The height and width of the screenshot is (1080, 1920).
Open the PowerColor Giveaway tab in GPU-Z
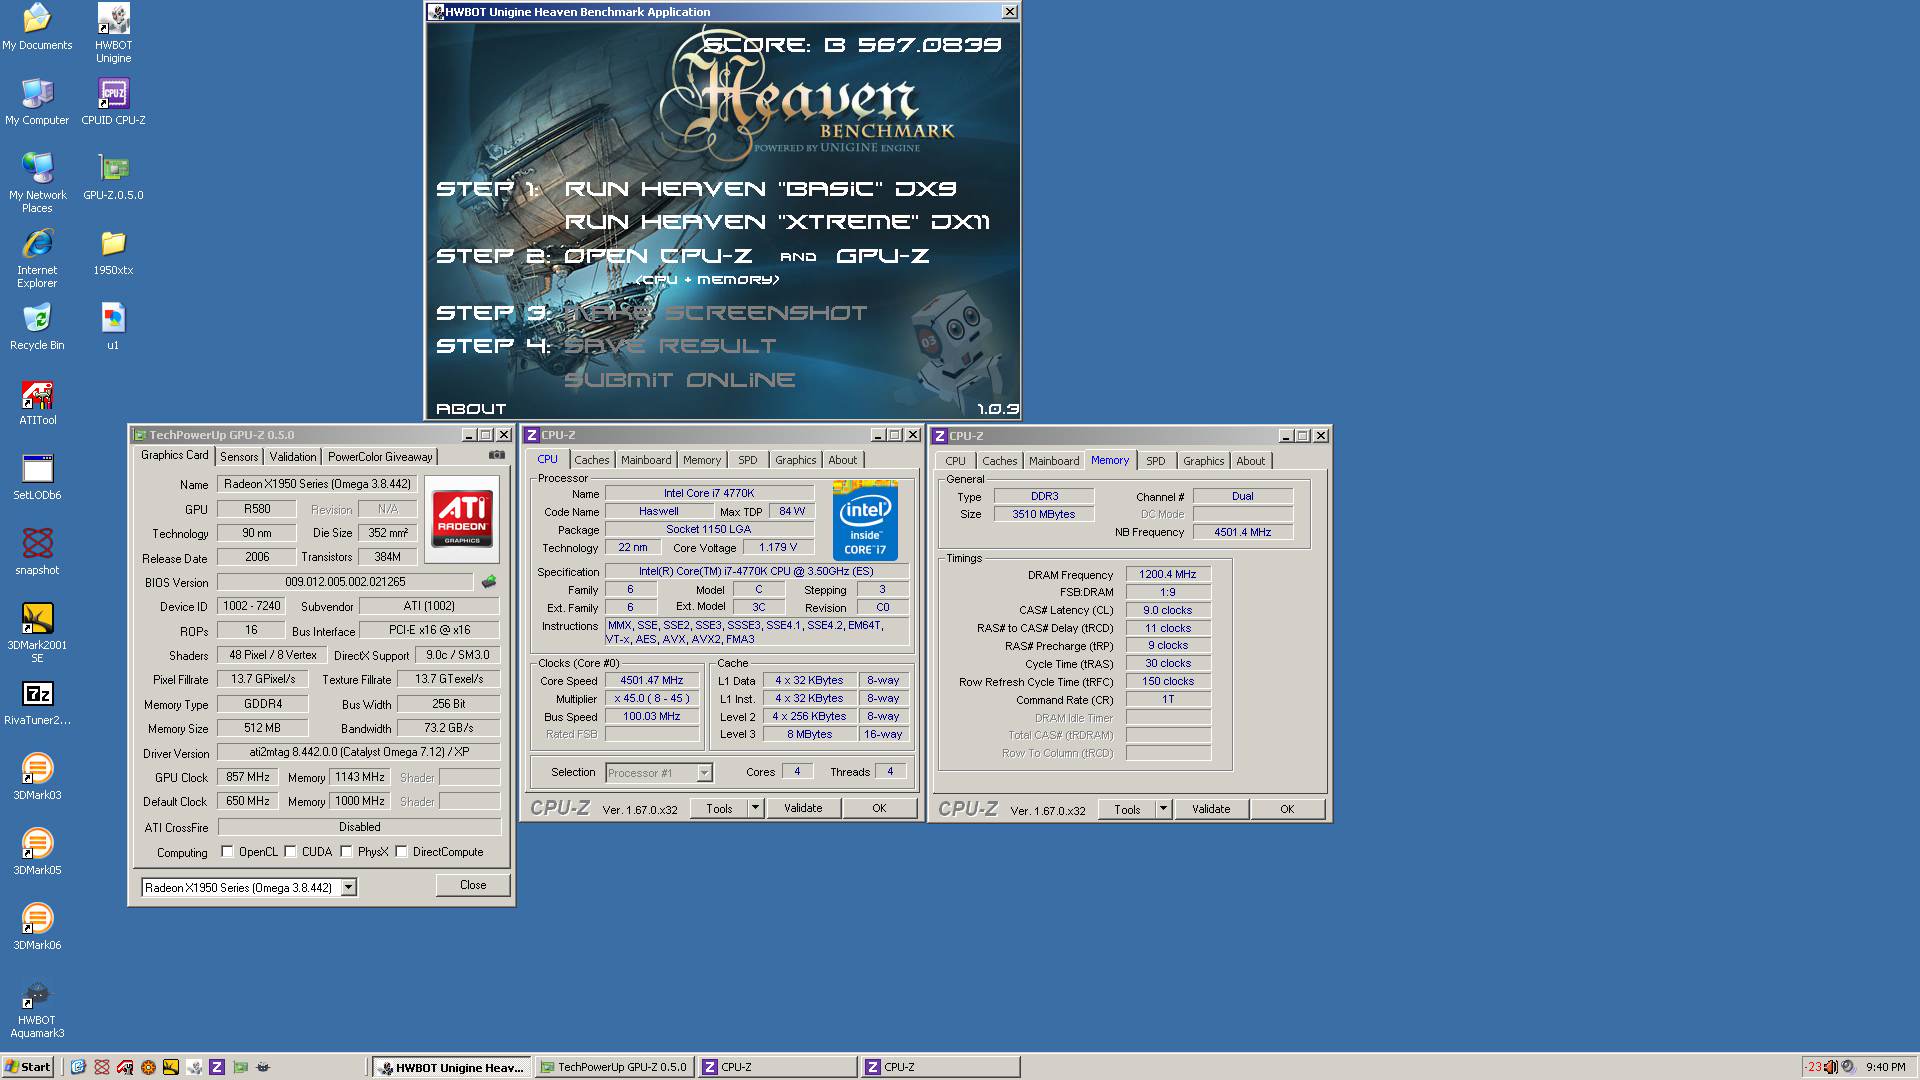[x=380, y=457]
